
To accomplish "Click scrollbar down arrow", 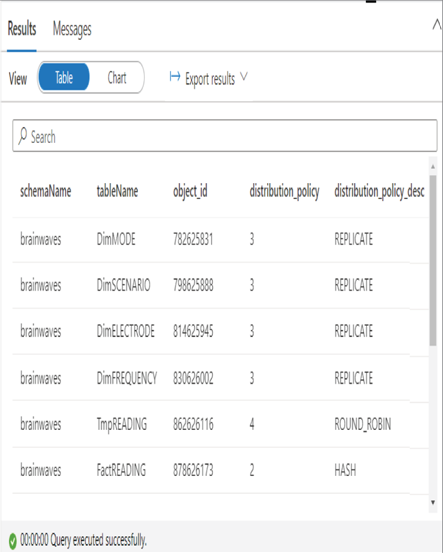I will (433, 503).
